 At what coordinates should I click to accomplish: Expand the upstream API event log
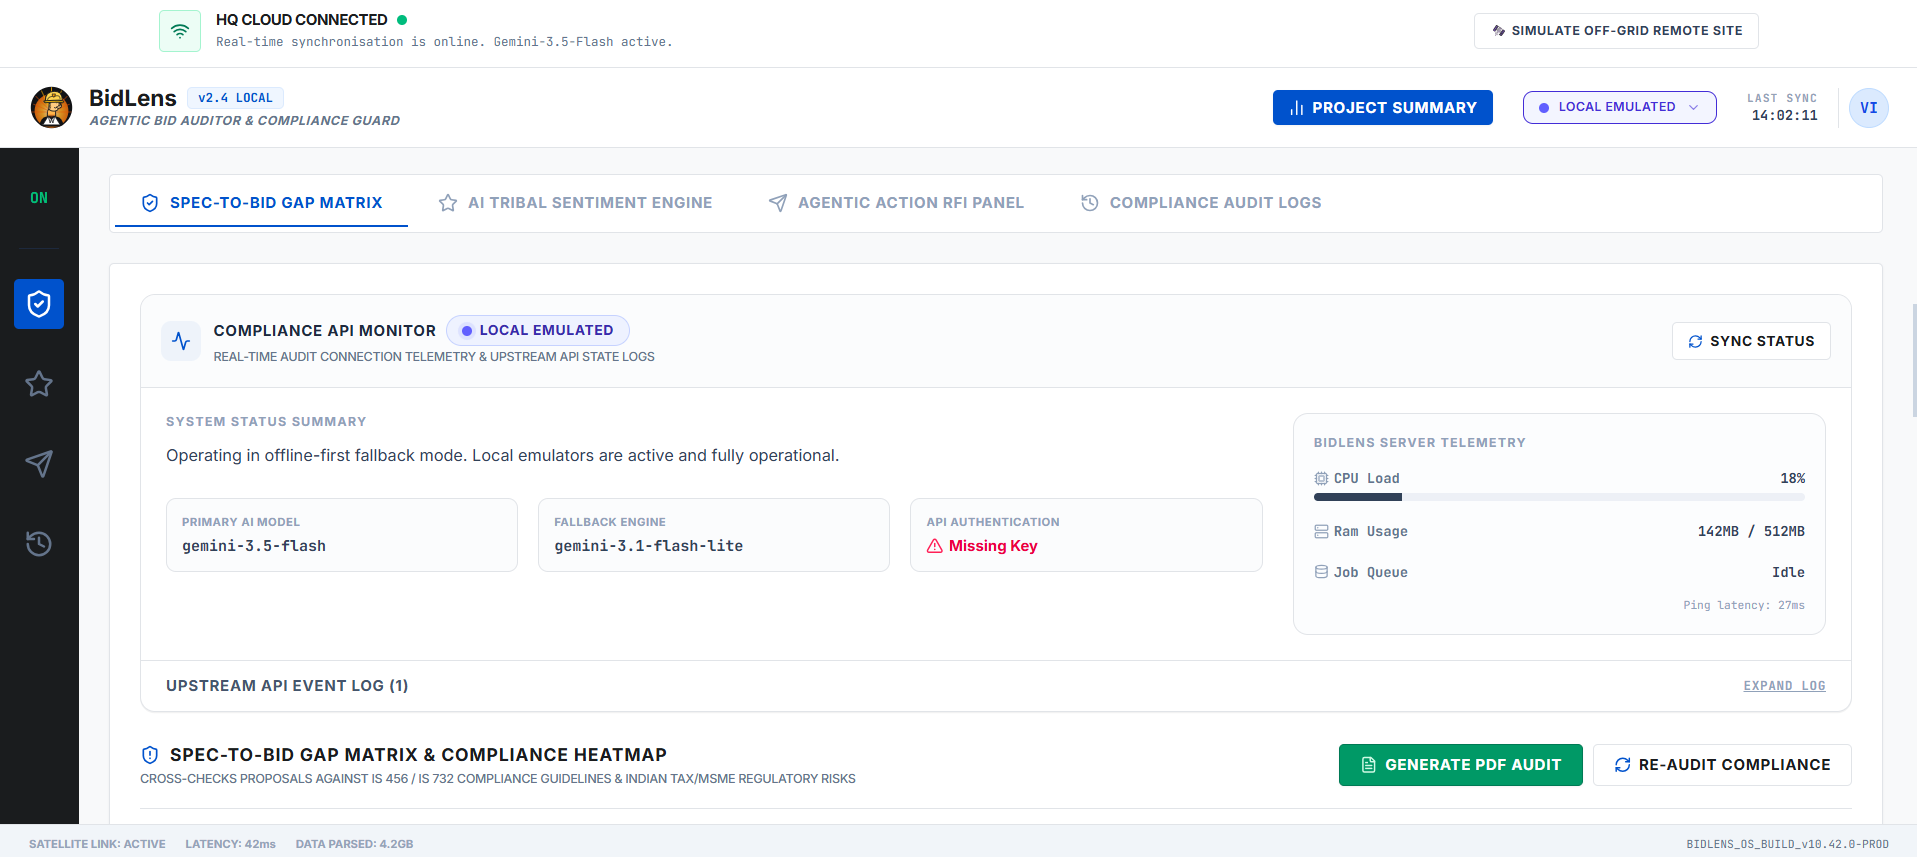click(1784, 686)
